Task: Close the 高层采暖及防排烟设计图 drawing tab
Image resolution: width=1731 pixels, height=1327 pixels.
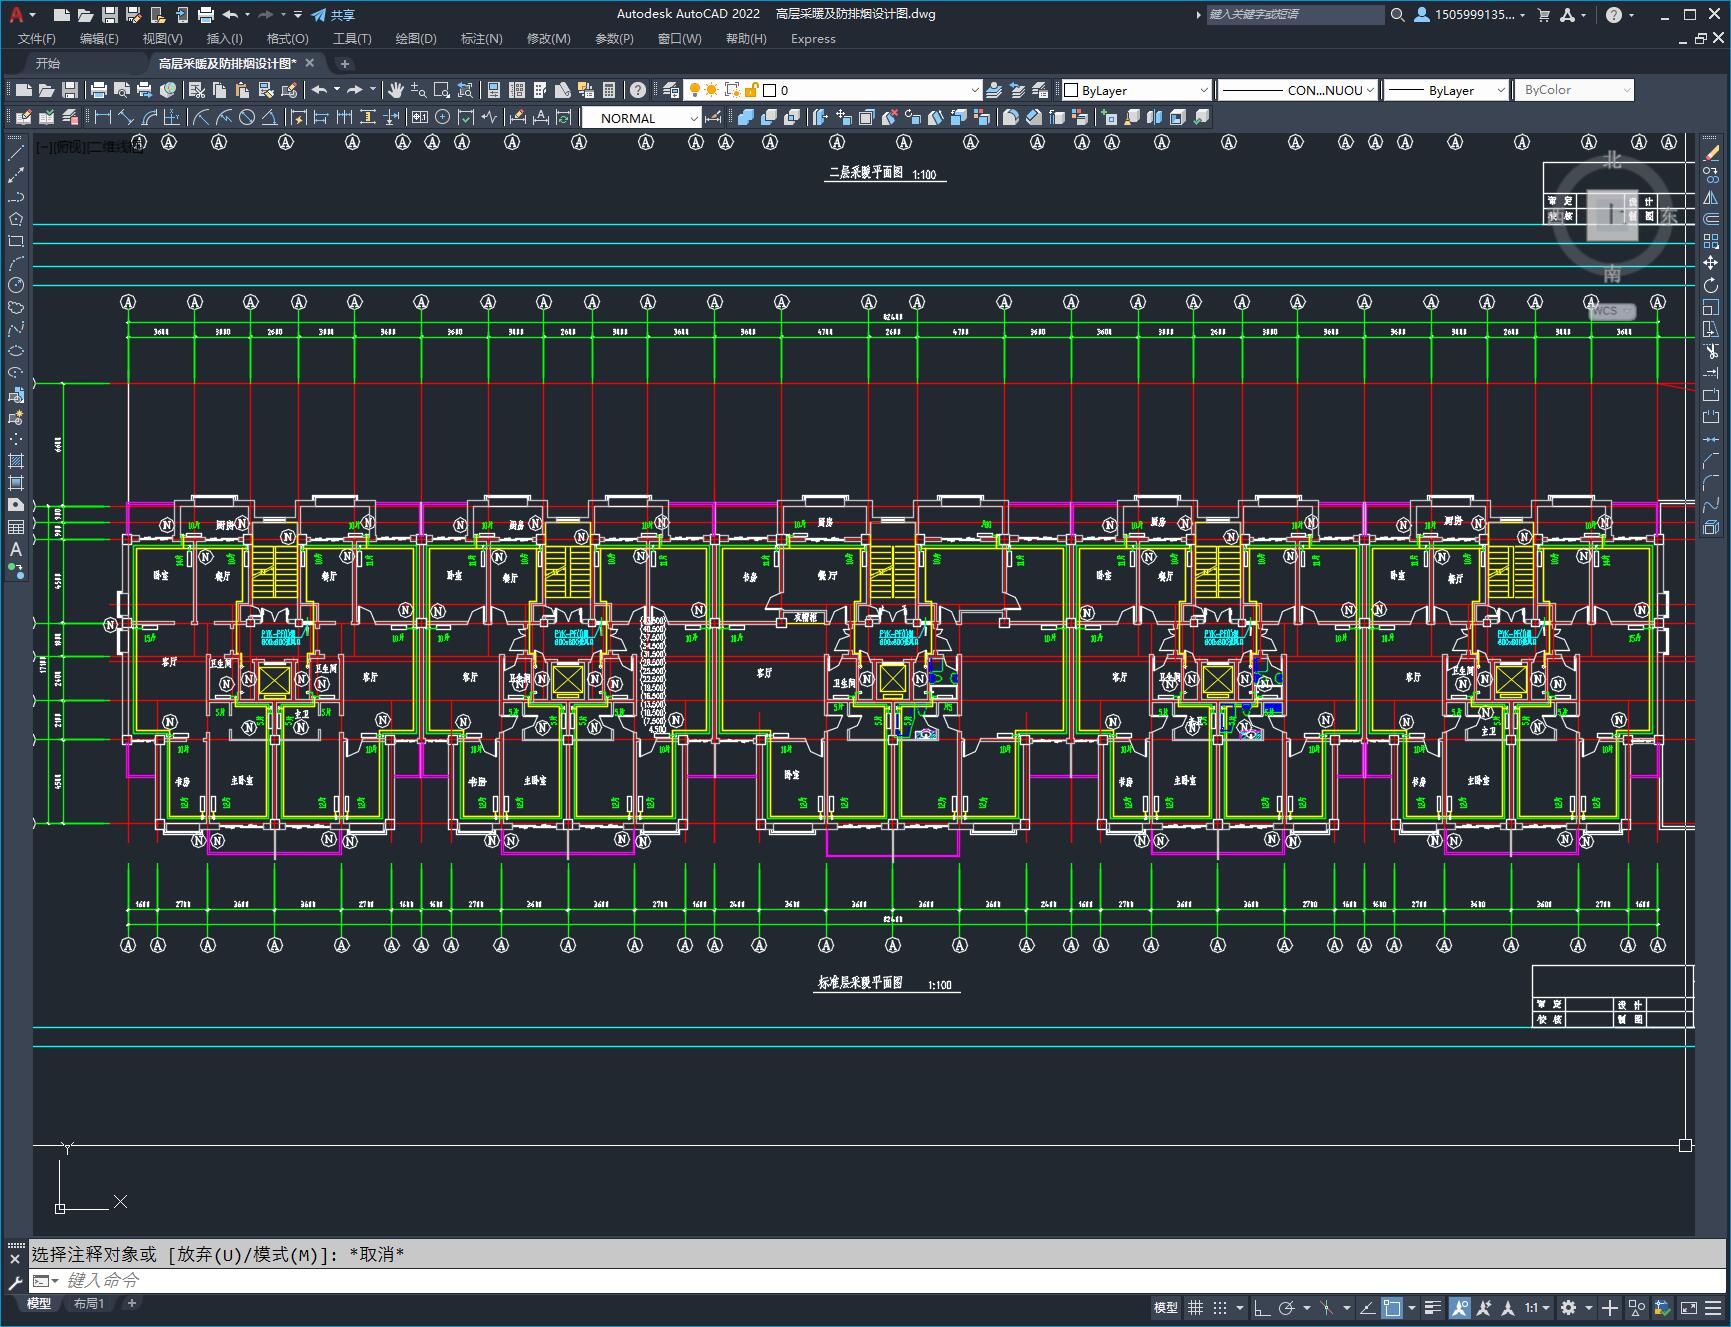Action: [310, 63]
